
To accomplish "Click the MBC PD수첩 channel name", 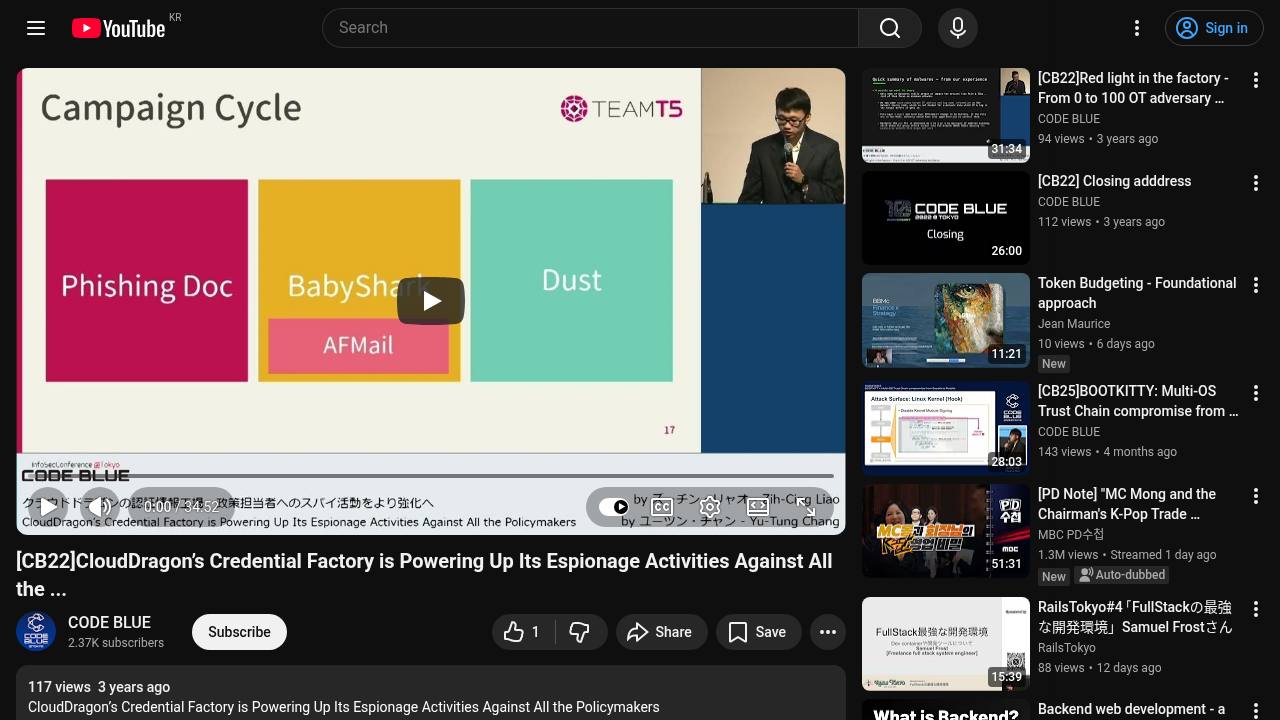I will click(1071, 535).
